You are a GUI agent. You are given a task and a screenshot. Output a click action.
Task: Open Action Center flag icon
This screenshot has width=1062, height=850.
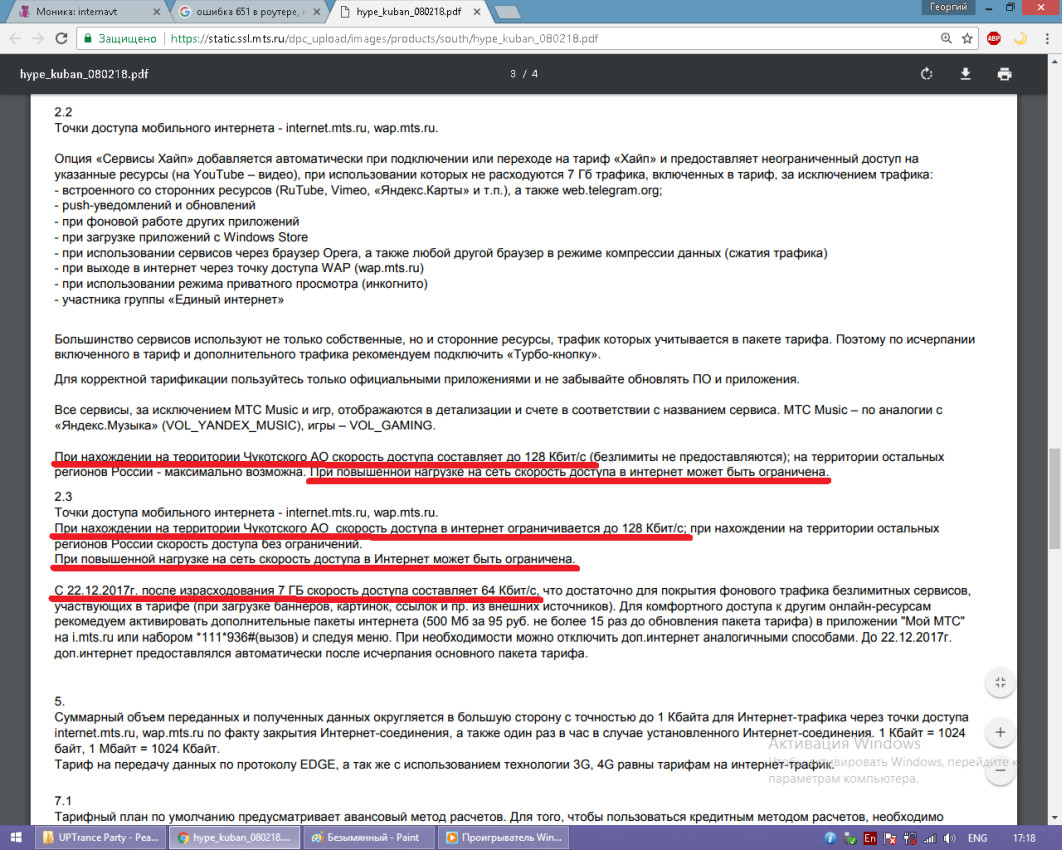[890, 838]
